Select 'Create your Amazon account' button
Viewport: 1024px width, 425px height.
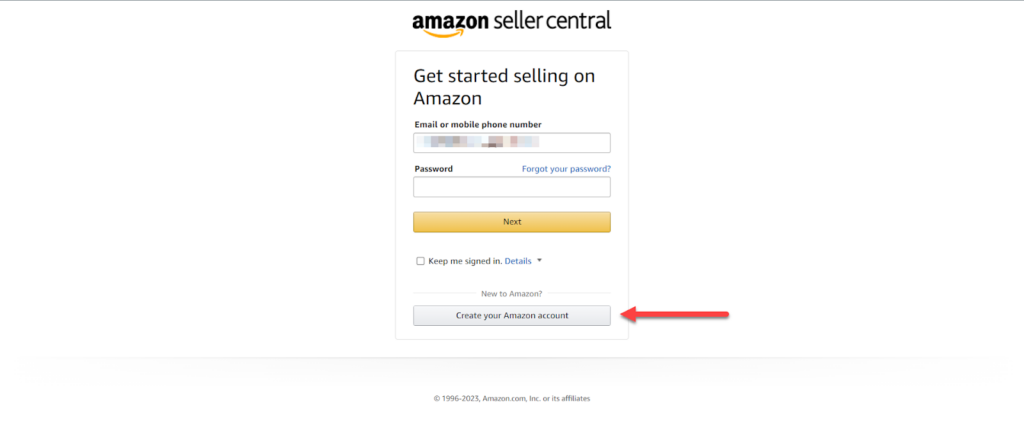point(512,315)
